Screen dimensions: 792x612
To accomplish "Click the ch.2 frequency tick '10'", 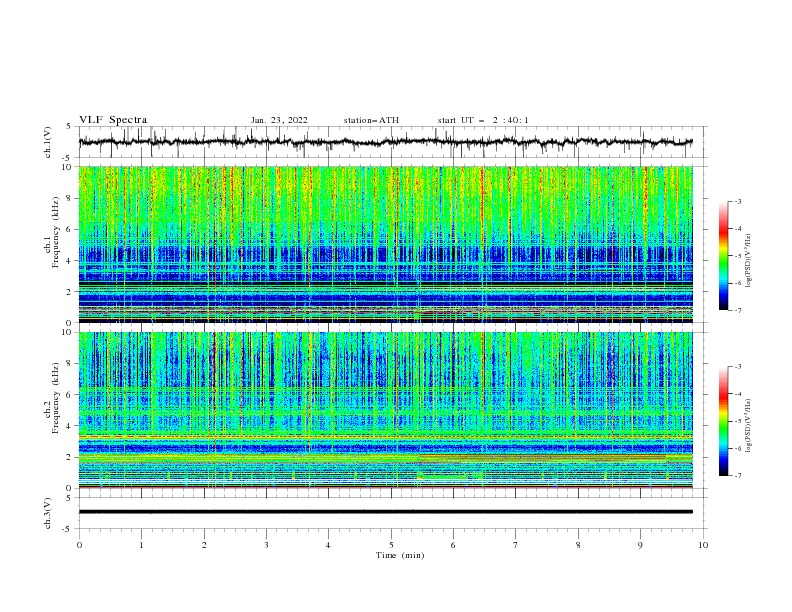I will pos(69,332).
